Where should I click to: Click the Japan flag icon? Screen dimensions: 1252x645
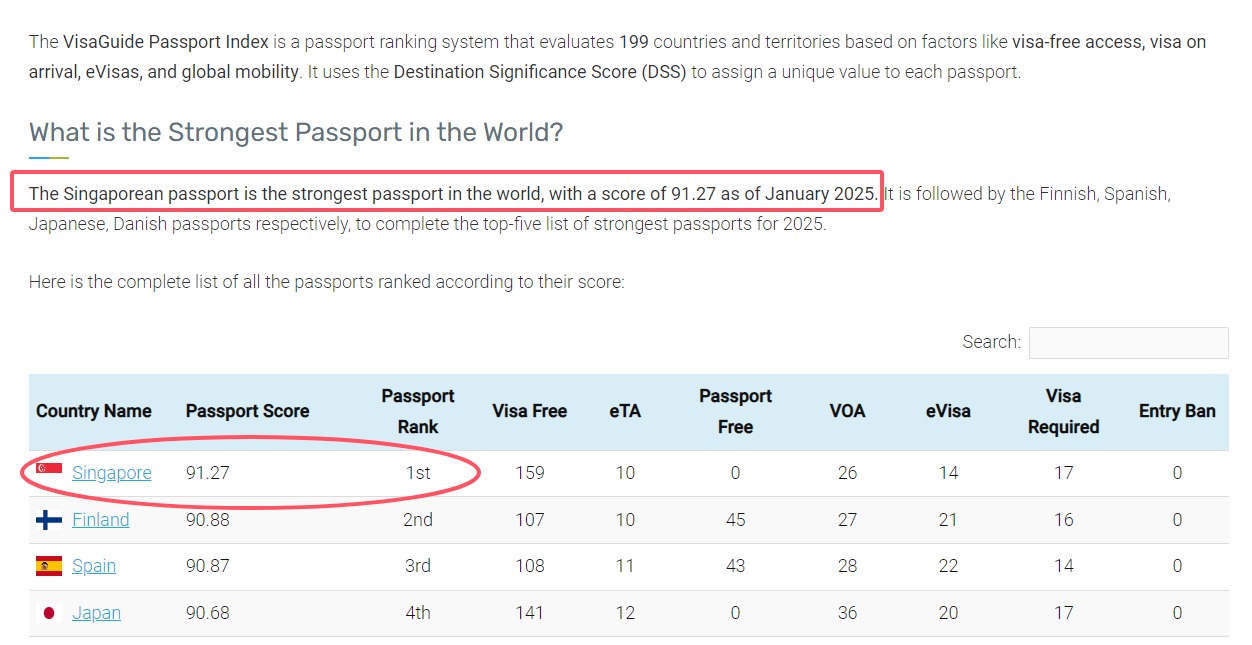point(49,613)
